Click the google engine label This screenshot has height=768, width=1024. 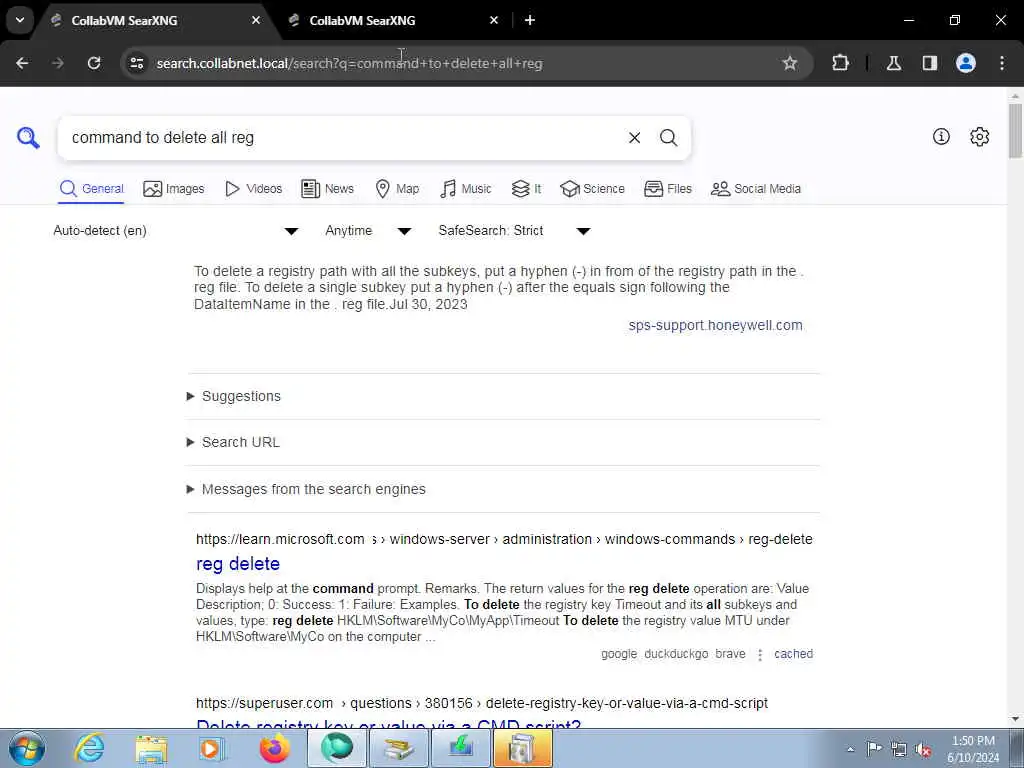(619, 654)
